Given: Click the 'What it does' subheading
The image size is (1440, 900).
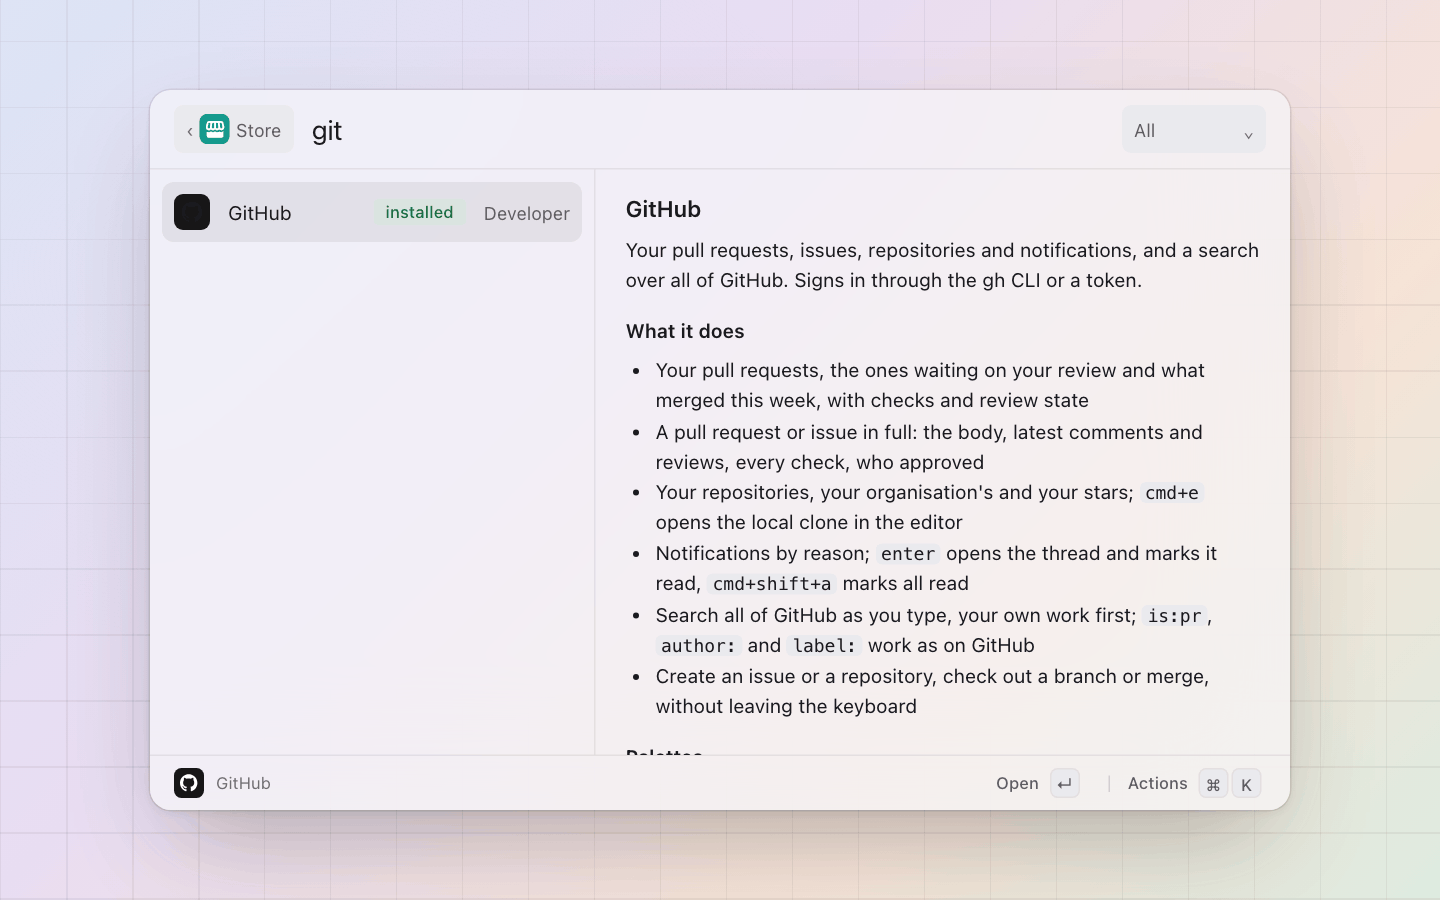Looking at the screenshot, I should click(685, 331).
